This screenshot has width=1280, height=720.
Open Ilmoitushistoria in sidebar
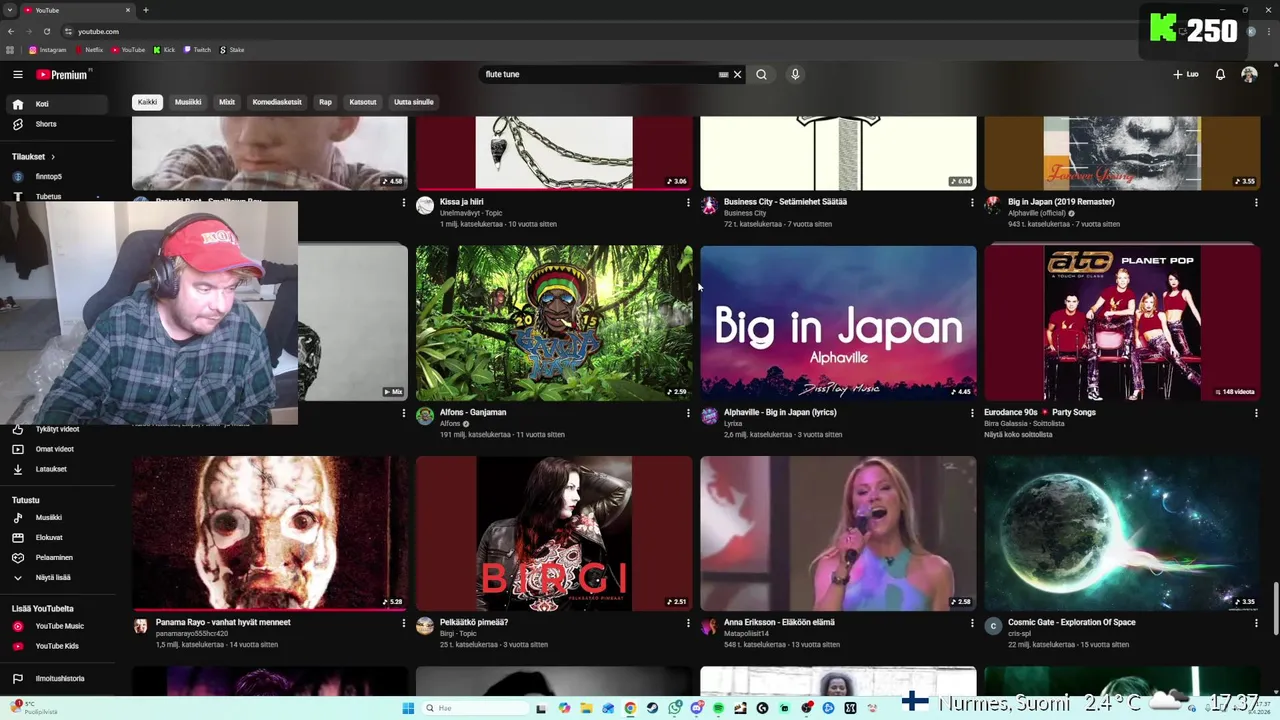[x=60, y=679]
